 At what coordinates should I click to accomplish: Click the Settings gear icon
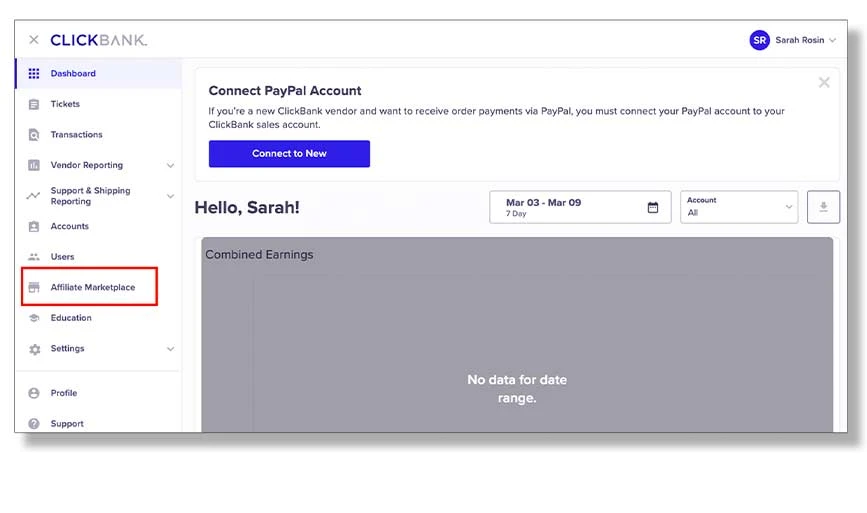coord(34,349)
